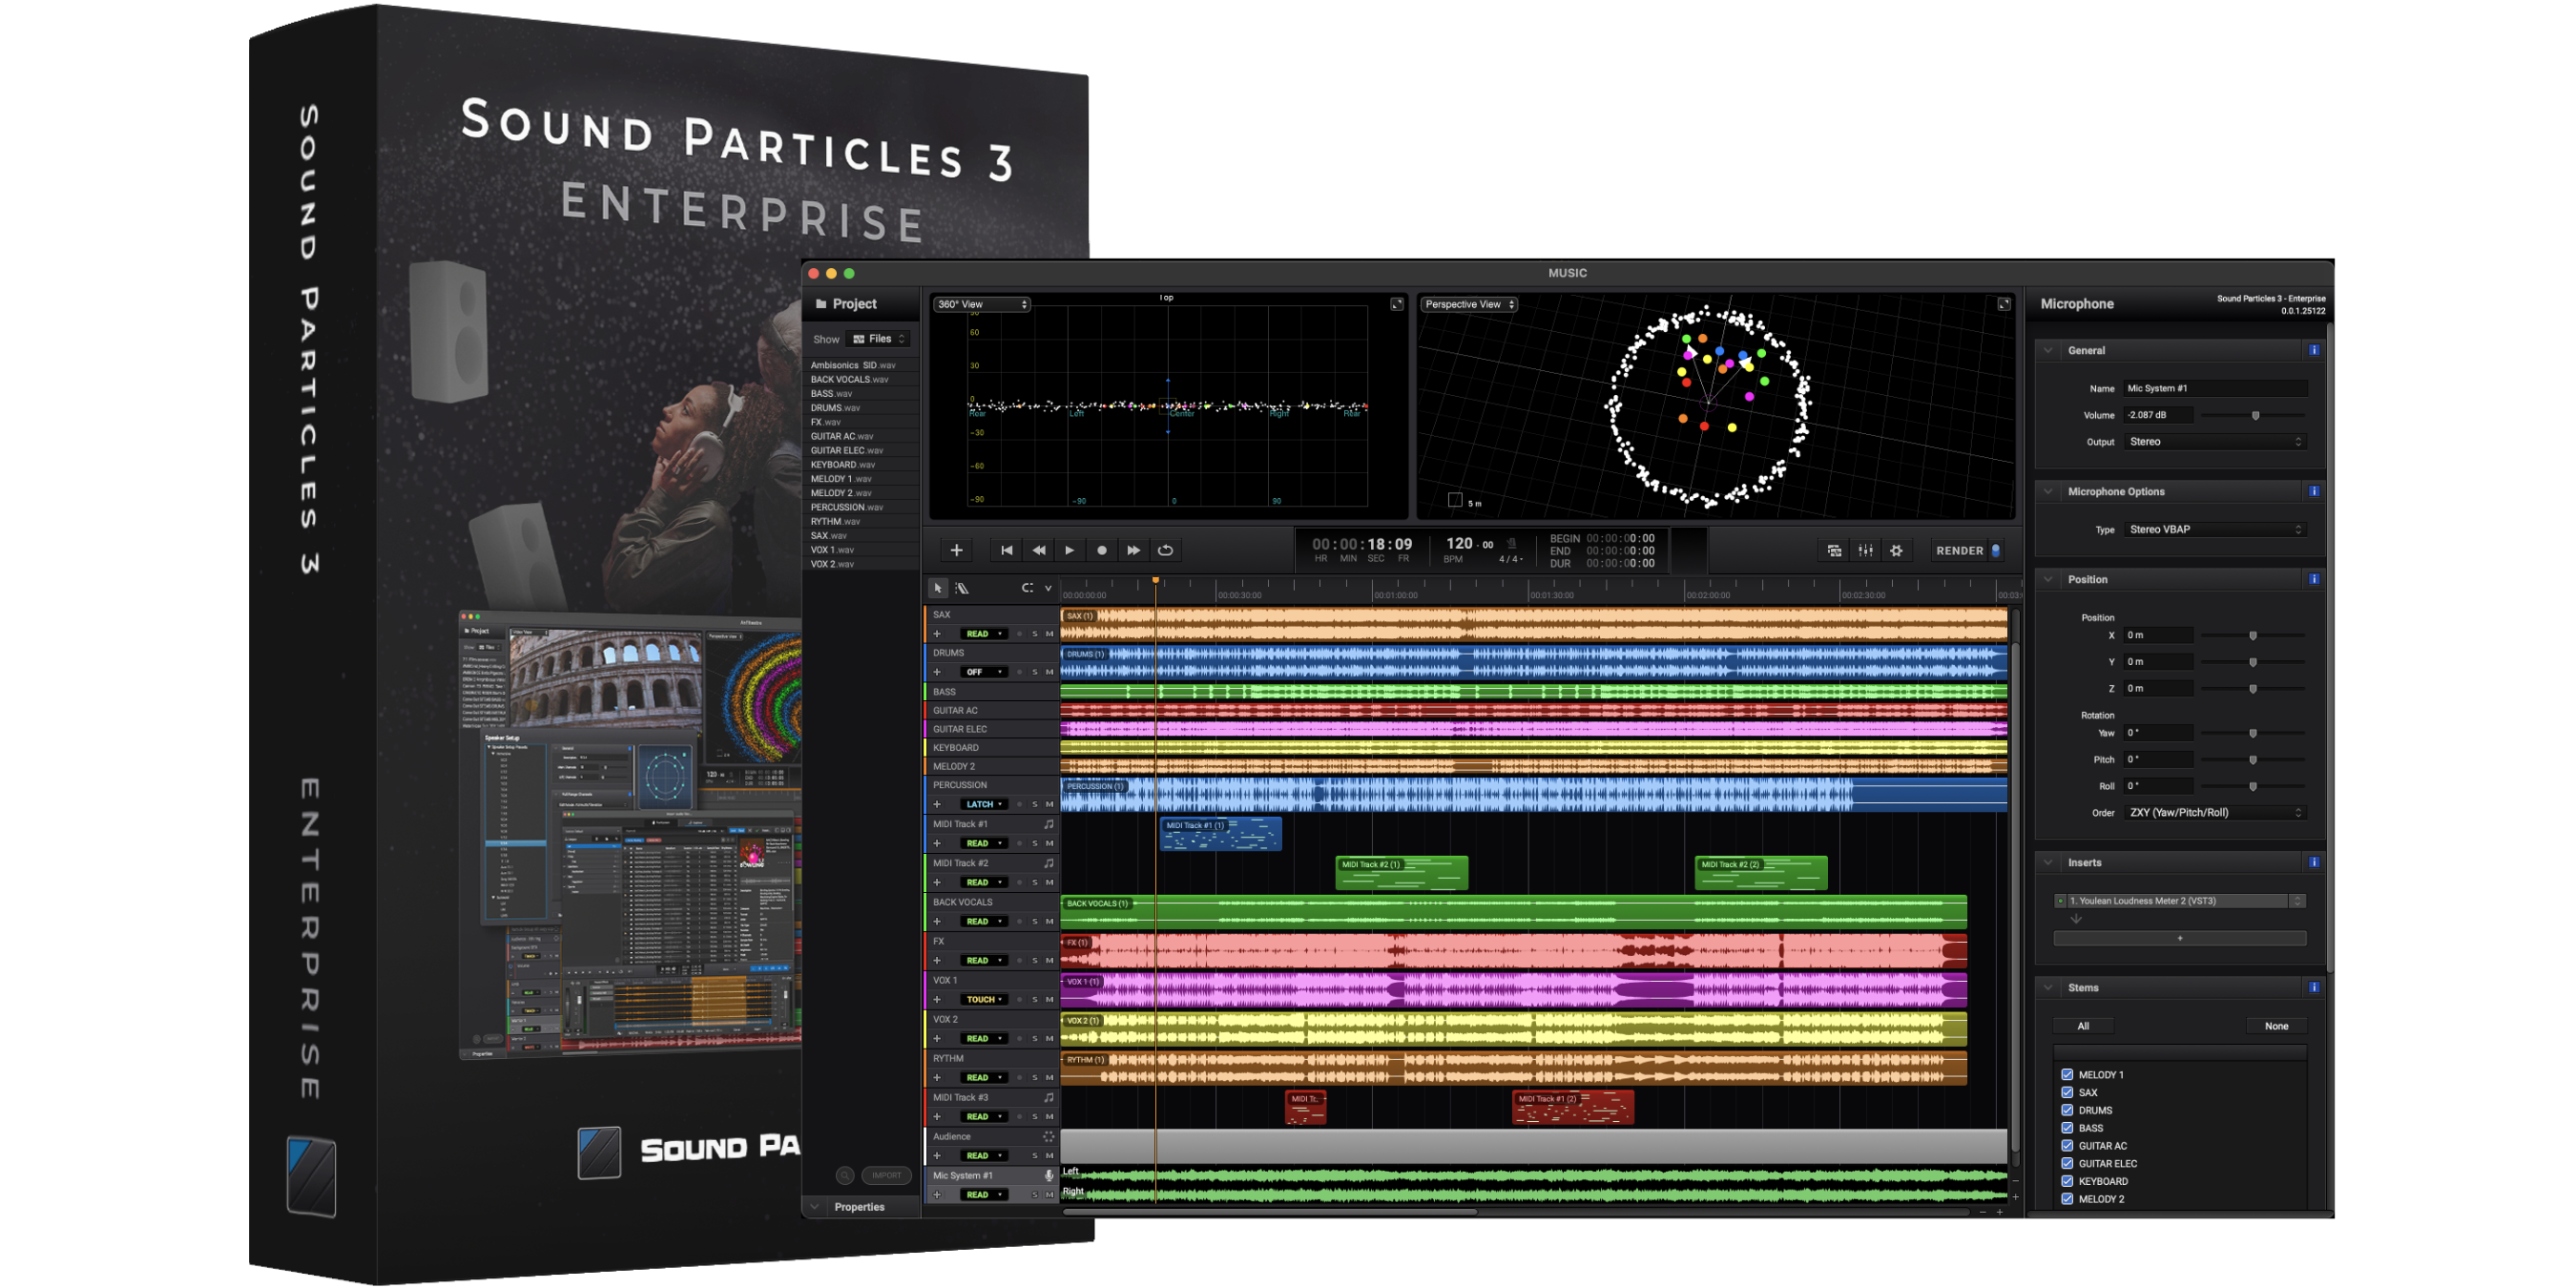Open the Stereo VBAP type dropdown
The width and height of the screenshot is (2576, 1288).
point(2215,529)
